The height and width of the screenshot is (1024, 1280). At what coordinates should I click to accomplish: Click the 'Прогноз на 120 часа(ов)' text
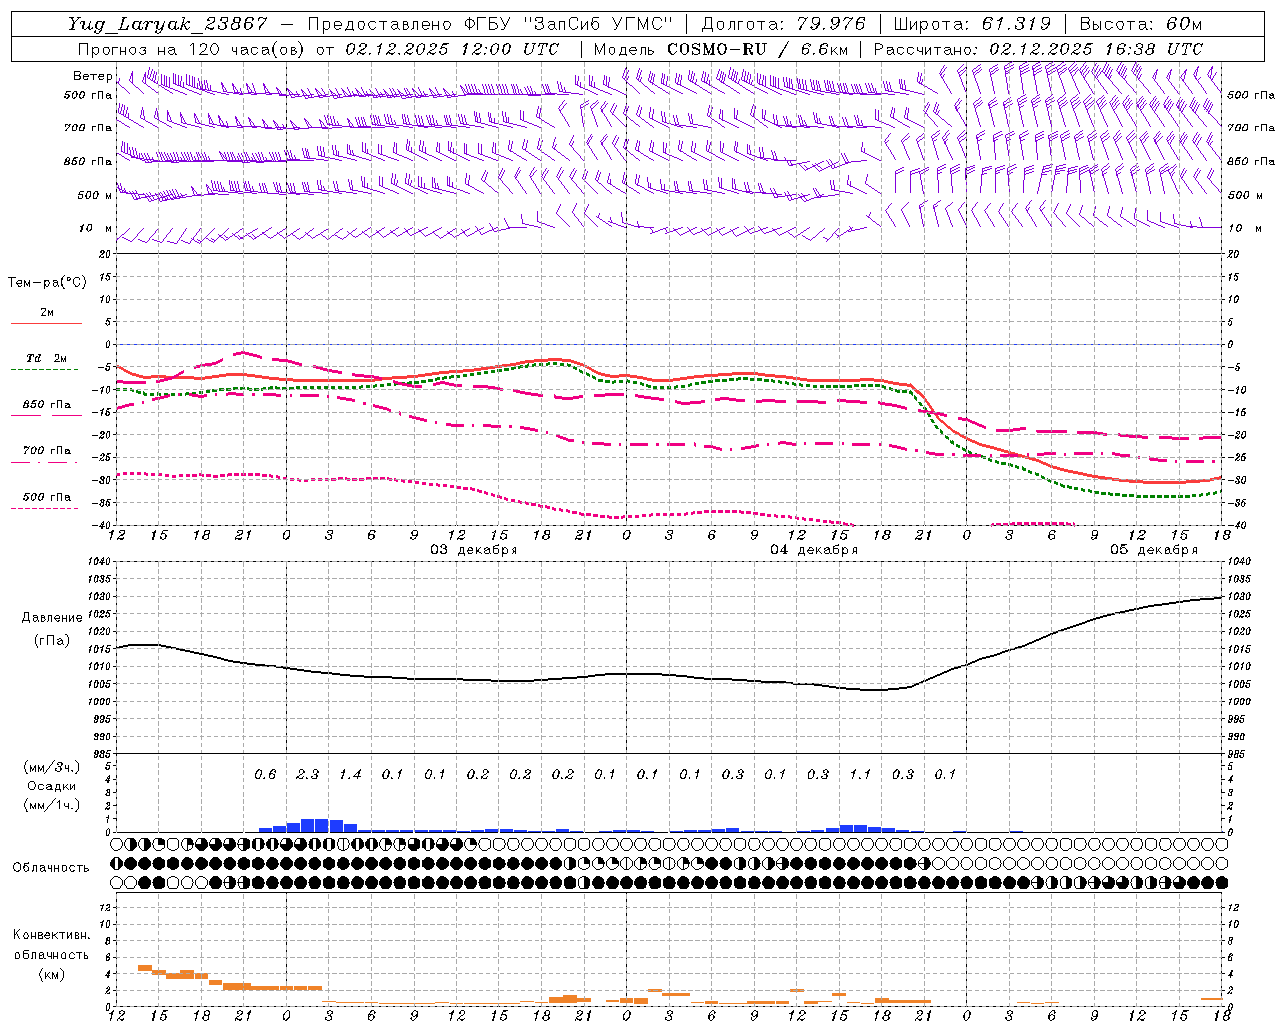pyautogui.click(x=192, y=48)
